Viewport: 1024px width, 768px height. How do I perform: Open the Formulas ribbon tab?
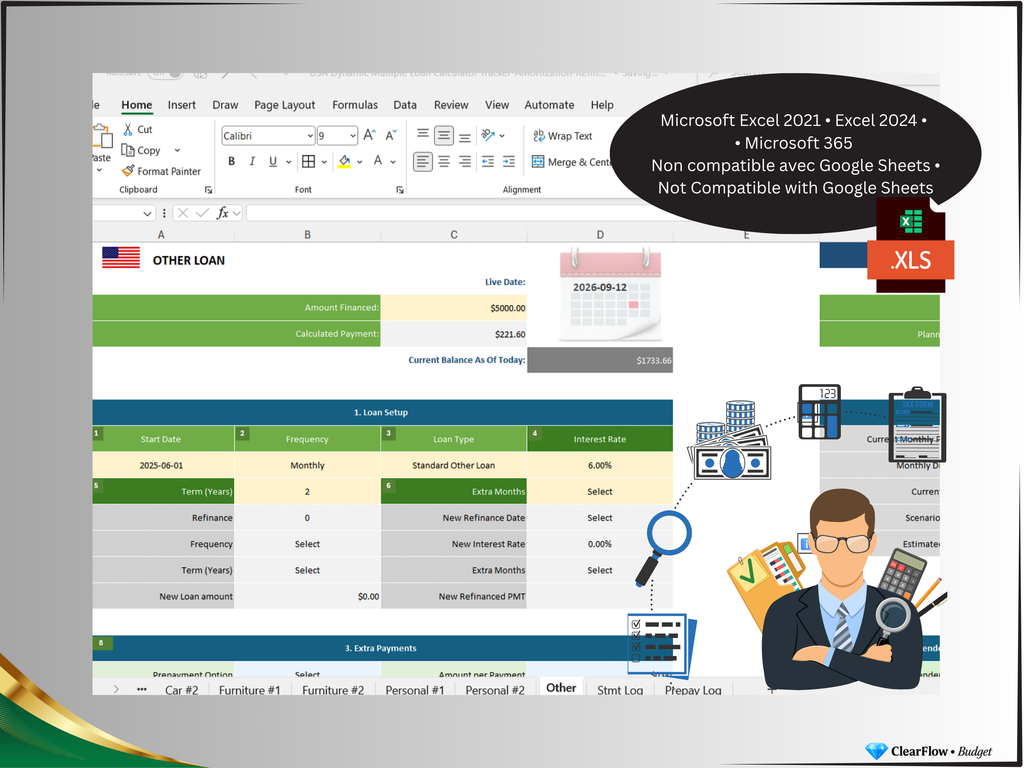[355, 105]
